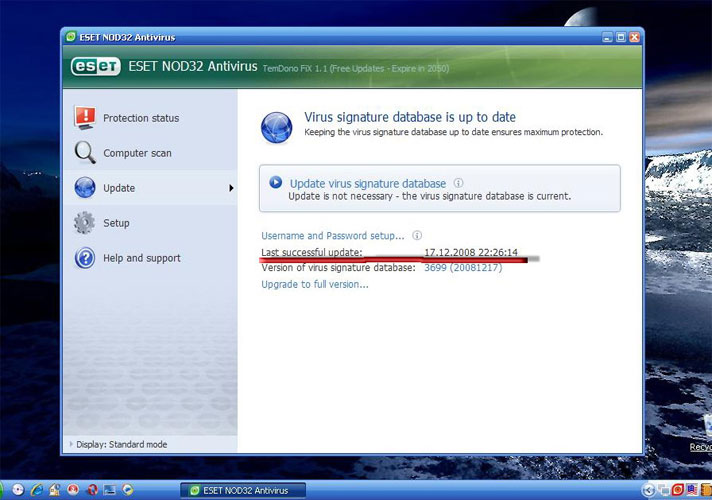Toggle the Display: Standard mode selector
This screenshot has height=500, width=712.
(x=117, y=444)
